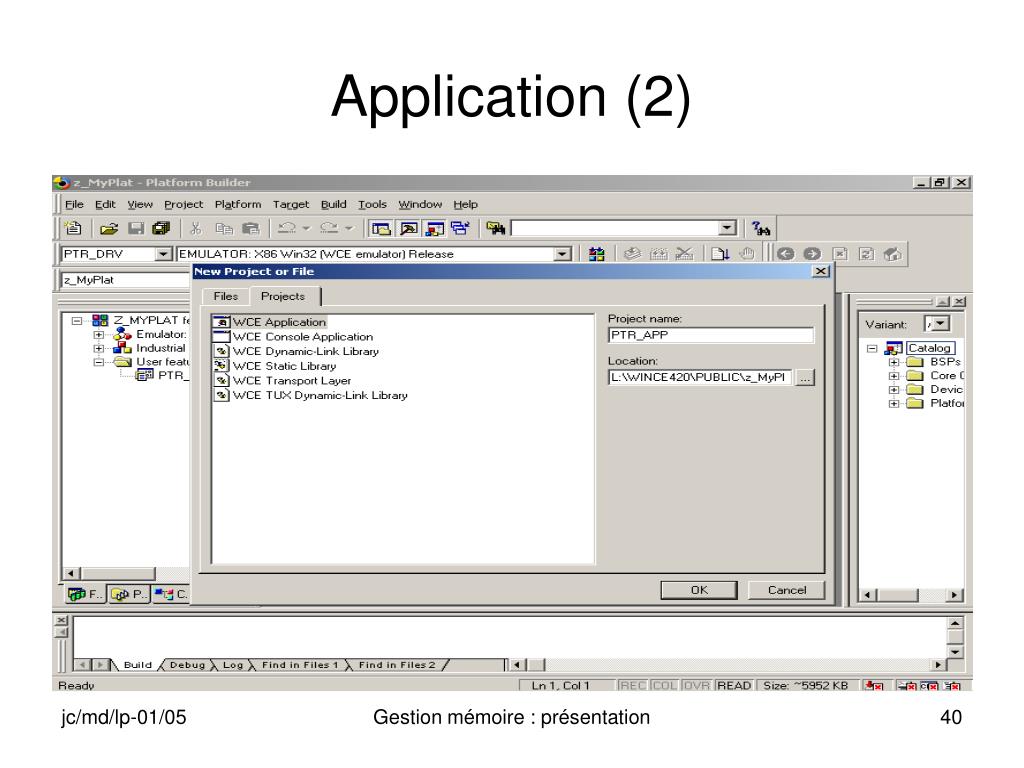Viewport: 1024px width, 768px height.
Task: Confirm with the OK button
Action: (x=699, y=590)
